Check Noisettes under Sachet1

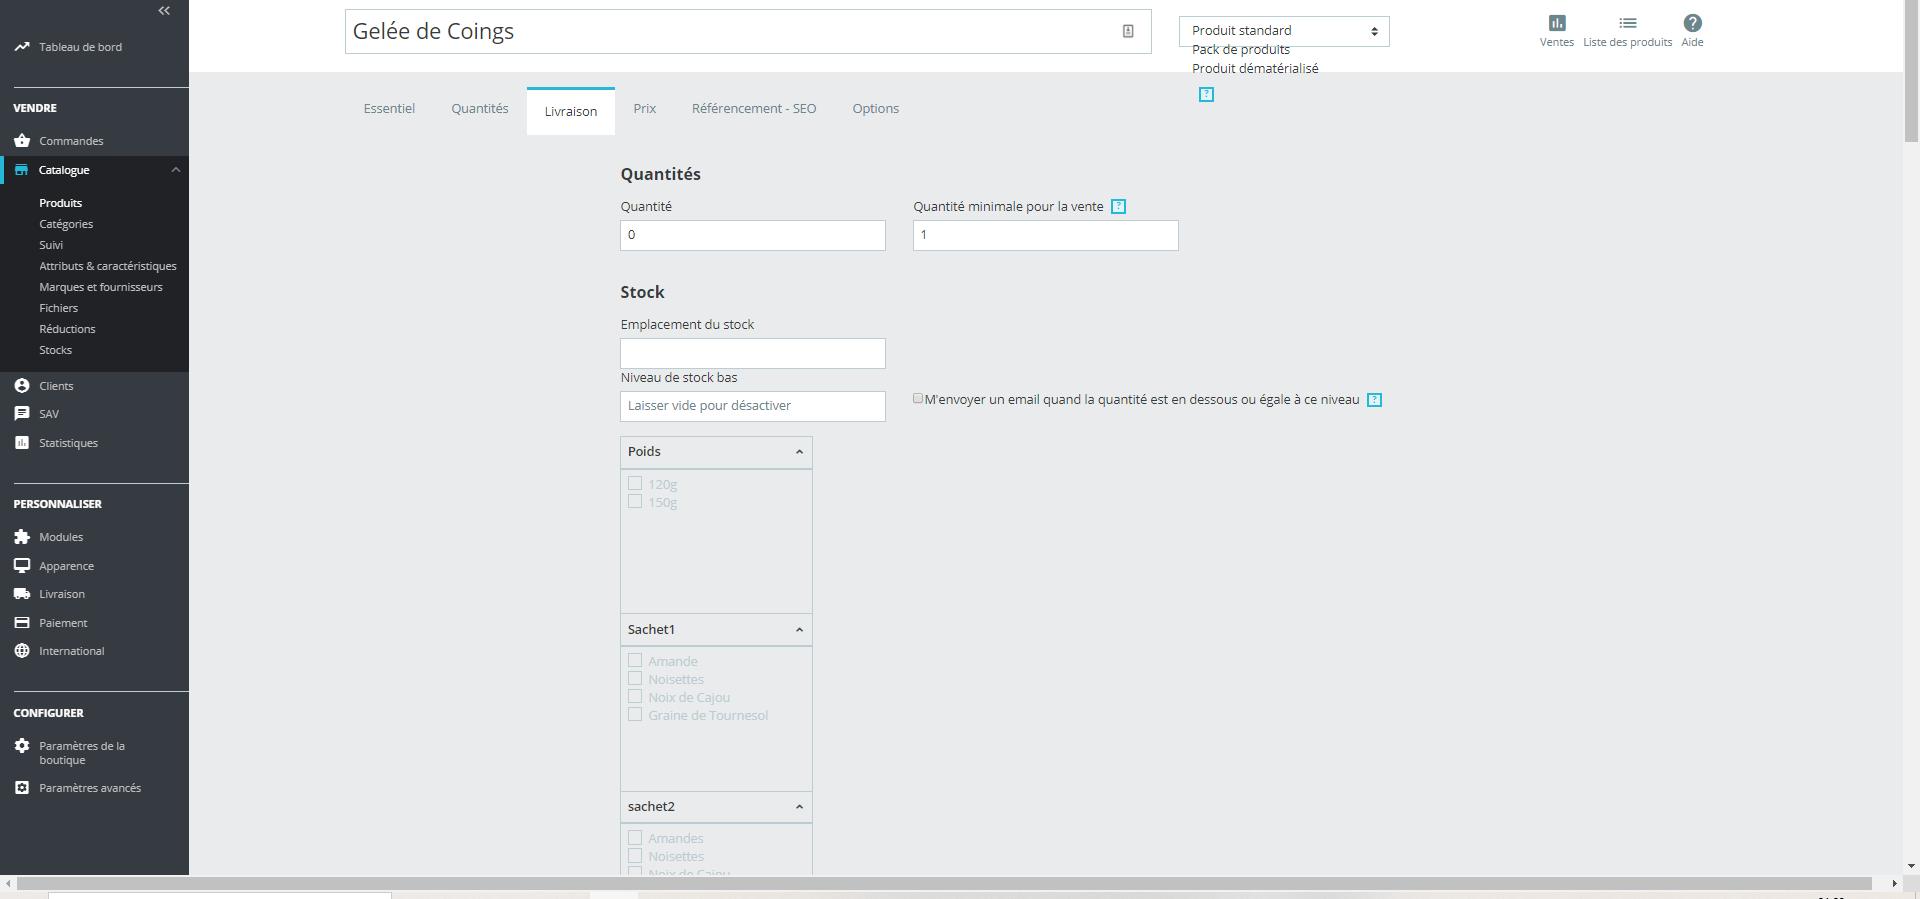[x=635, y=678]
